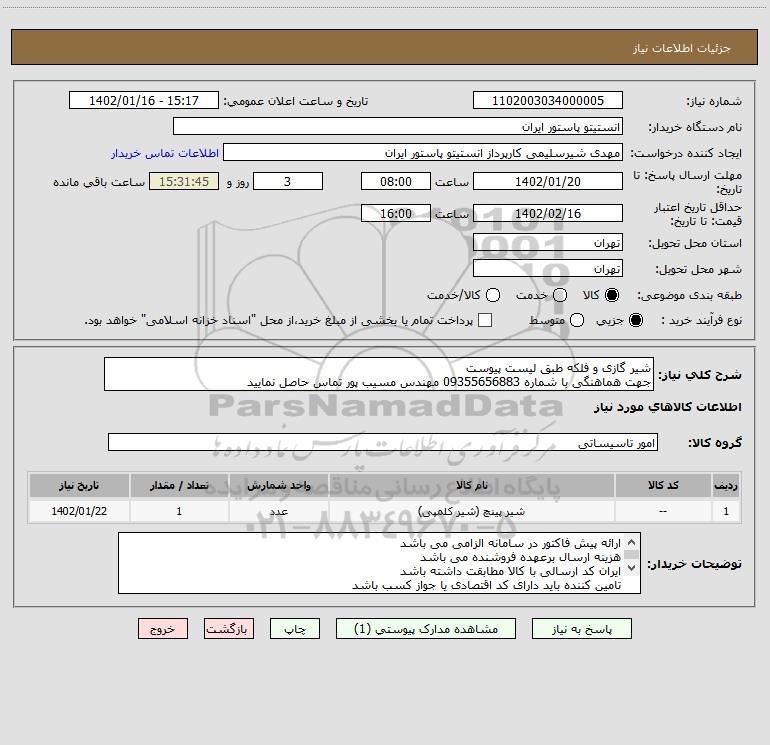The image size is (770, 745).
Task: Click the گروه کالا field امور تاسیساتی
Action: pyautogui.click(x=383, y=442)
